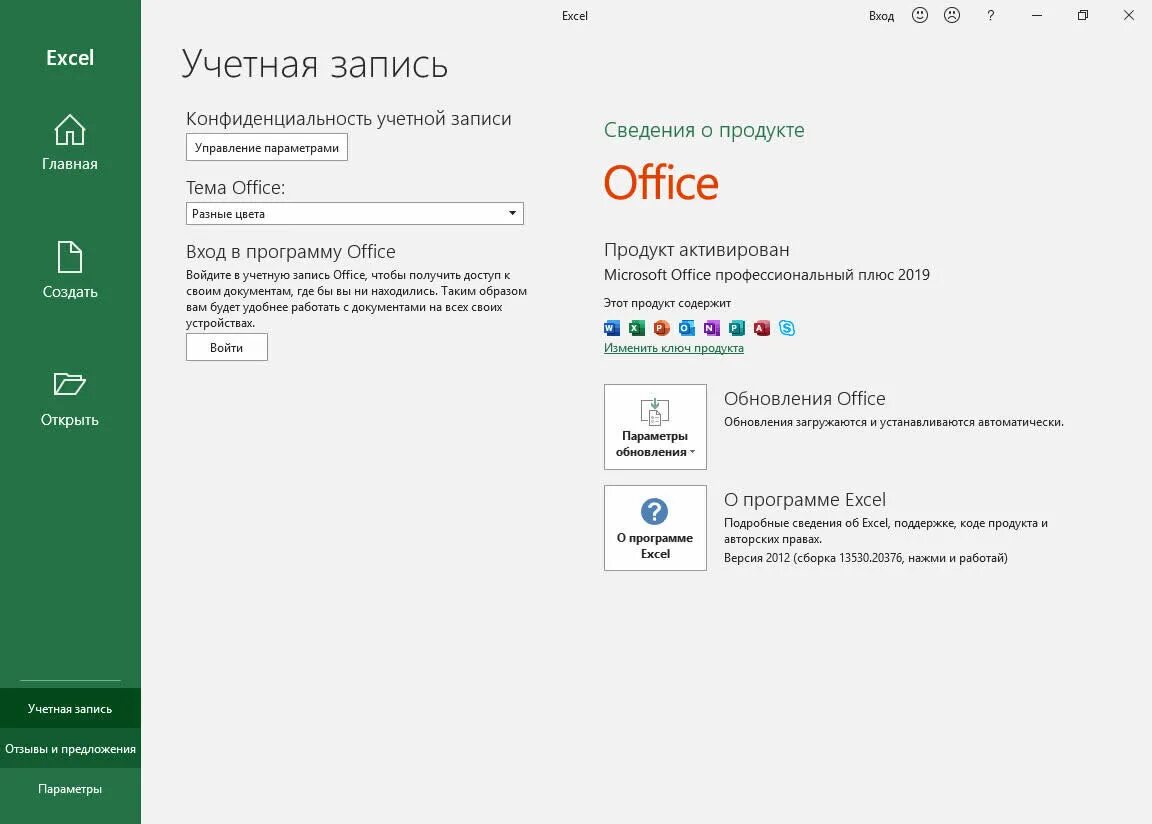
Task: Click the Outlook app icon
Action: tap(687, 328)
